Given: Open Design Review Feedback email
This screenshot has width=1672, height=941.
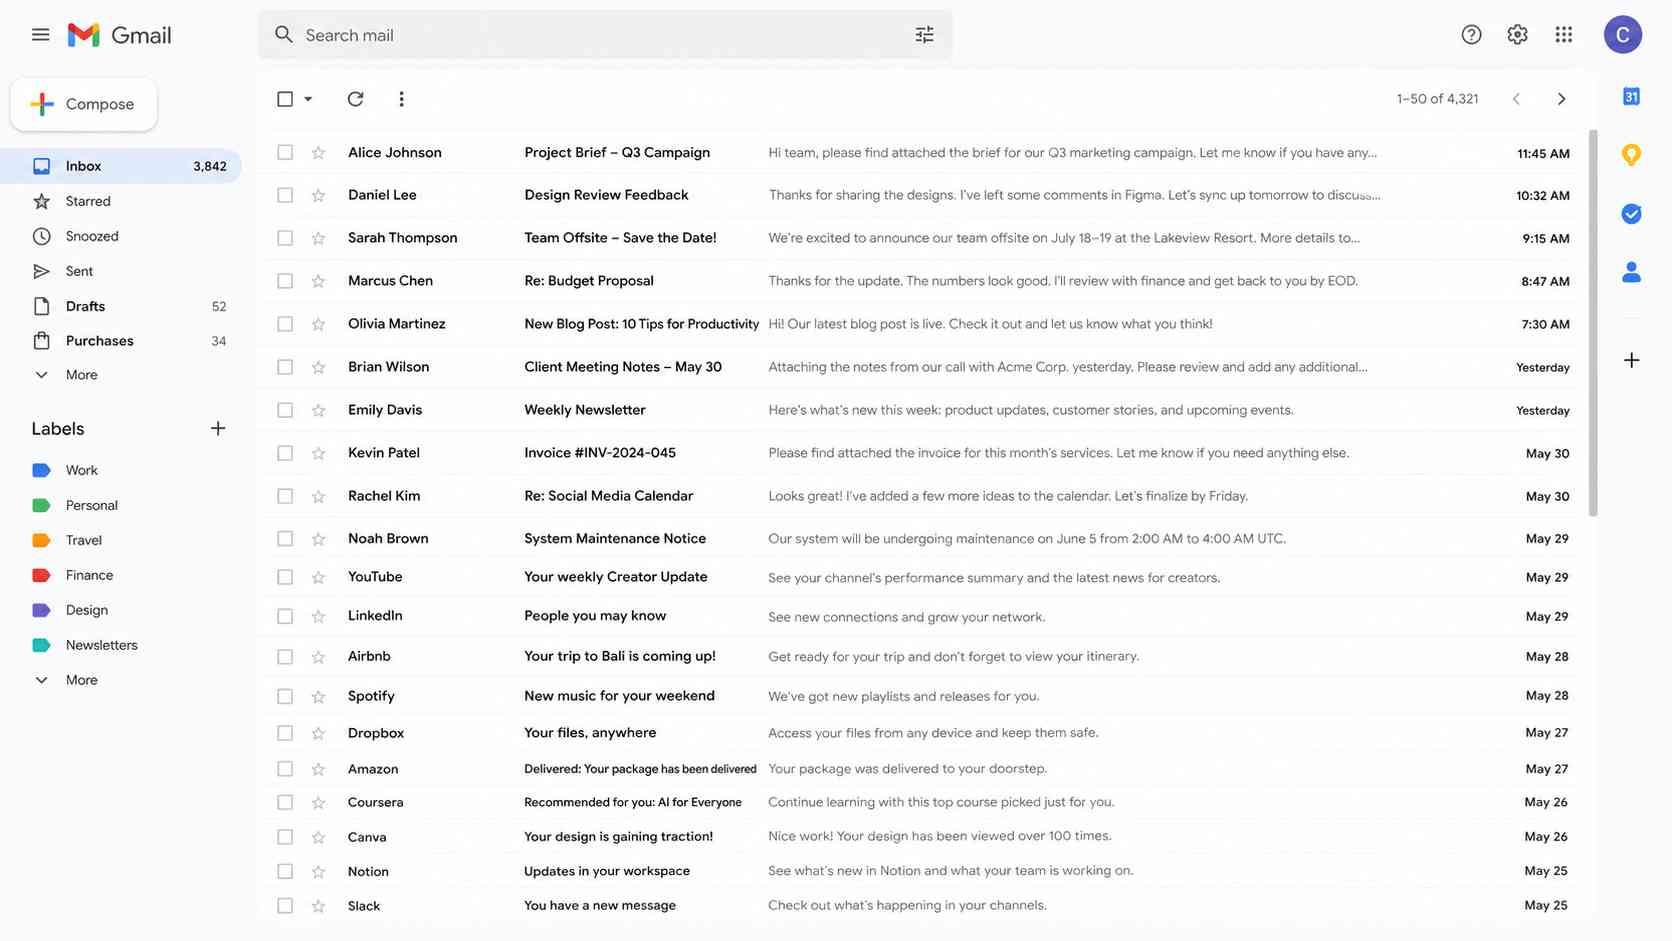Looking at the screenshot, I should click(x=606, y=195).
